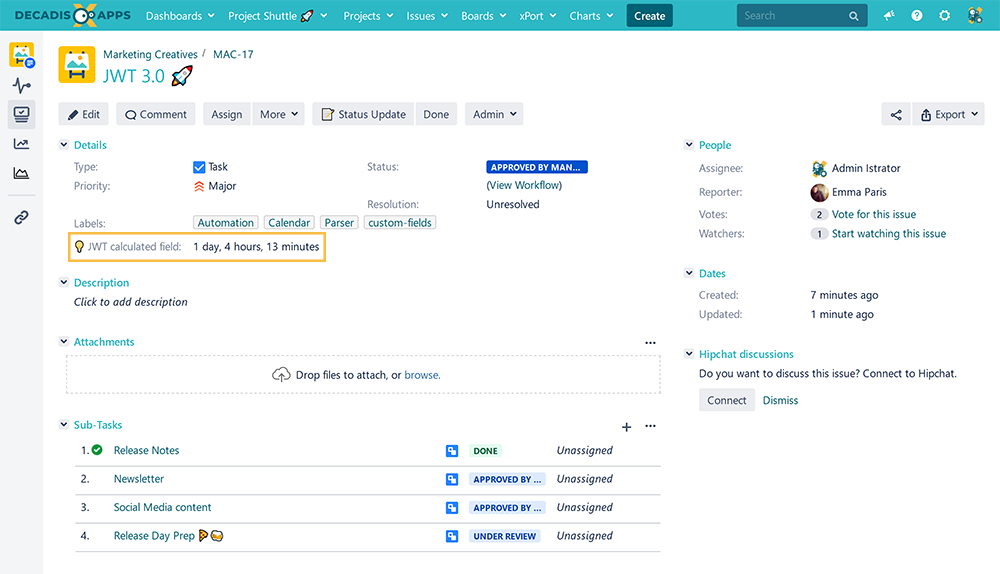
Task: Open the Export dropdown
Action: pyautogui.click(x=949, y=114)
